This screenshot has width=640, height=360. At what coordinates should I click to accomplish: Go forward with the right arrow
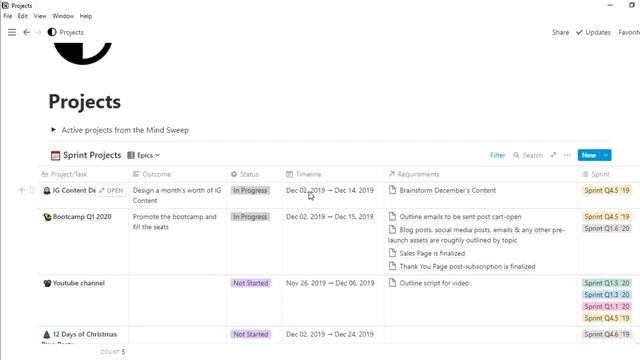38,32
